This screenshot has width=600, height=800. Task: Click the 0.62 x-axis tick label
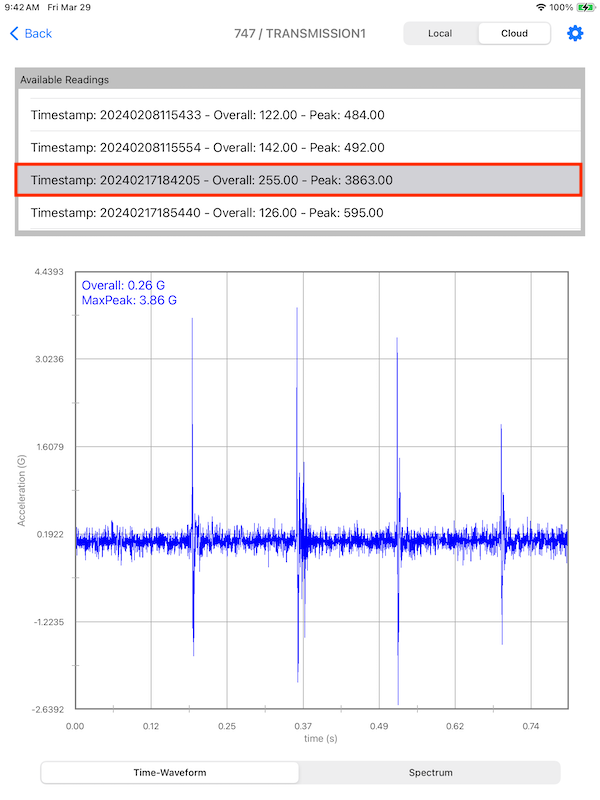click(x=455, y=726)
